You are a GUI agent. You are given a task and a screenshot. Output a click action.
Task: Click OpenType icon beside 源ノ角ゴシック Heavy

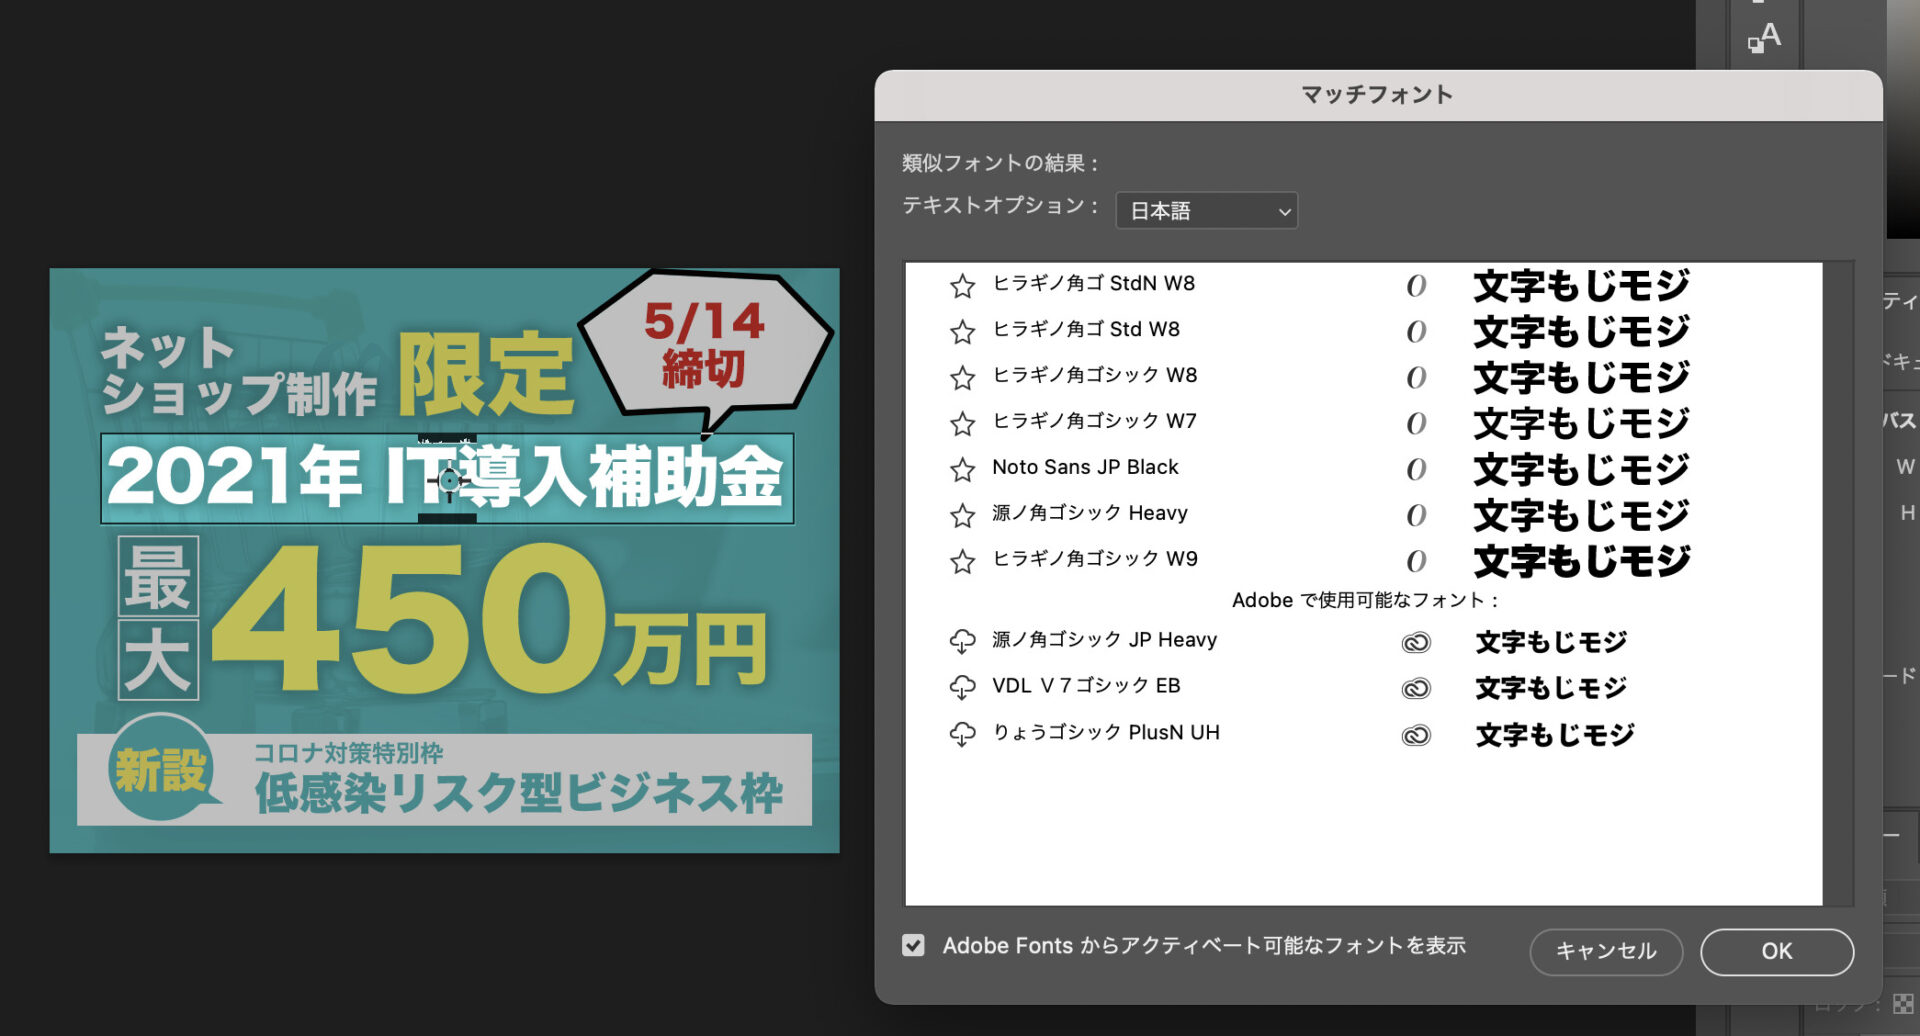pyautogui.click(x=1416, y=515)
